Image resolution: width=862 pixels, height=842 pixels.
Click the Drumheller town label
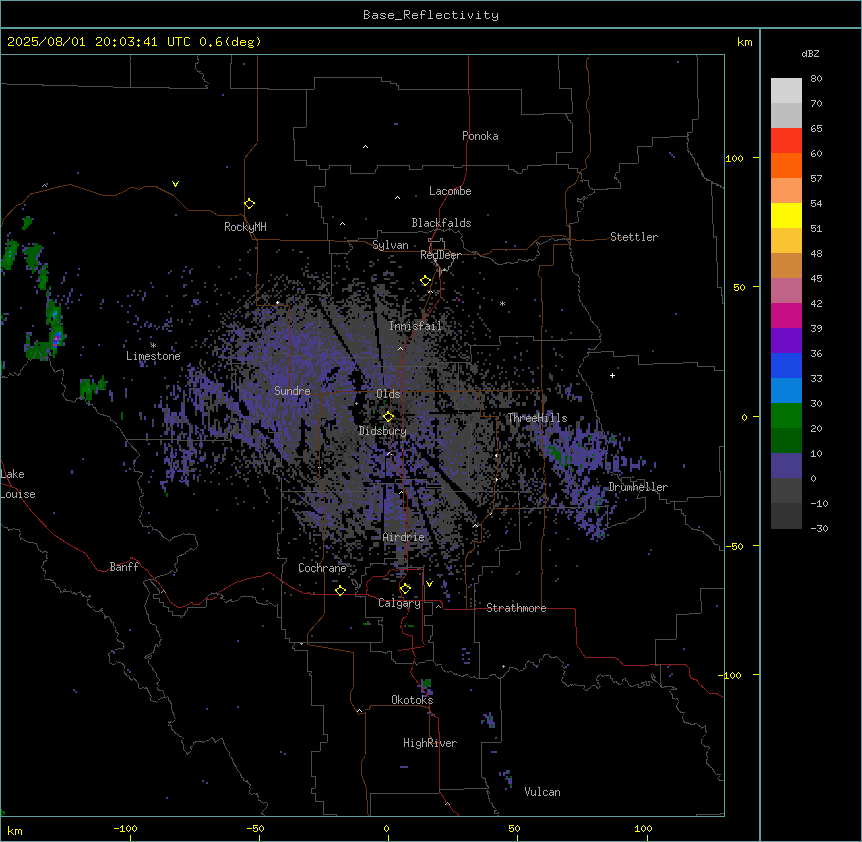[x=638, y=487]
